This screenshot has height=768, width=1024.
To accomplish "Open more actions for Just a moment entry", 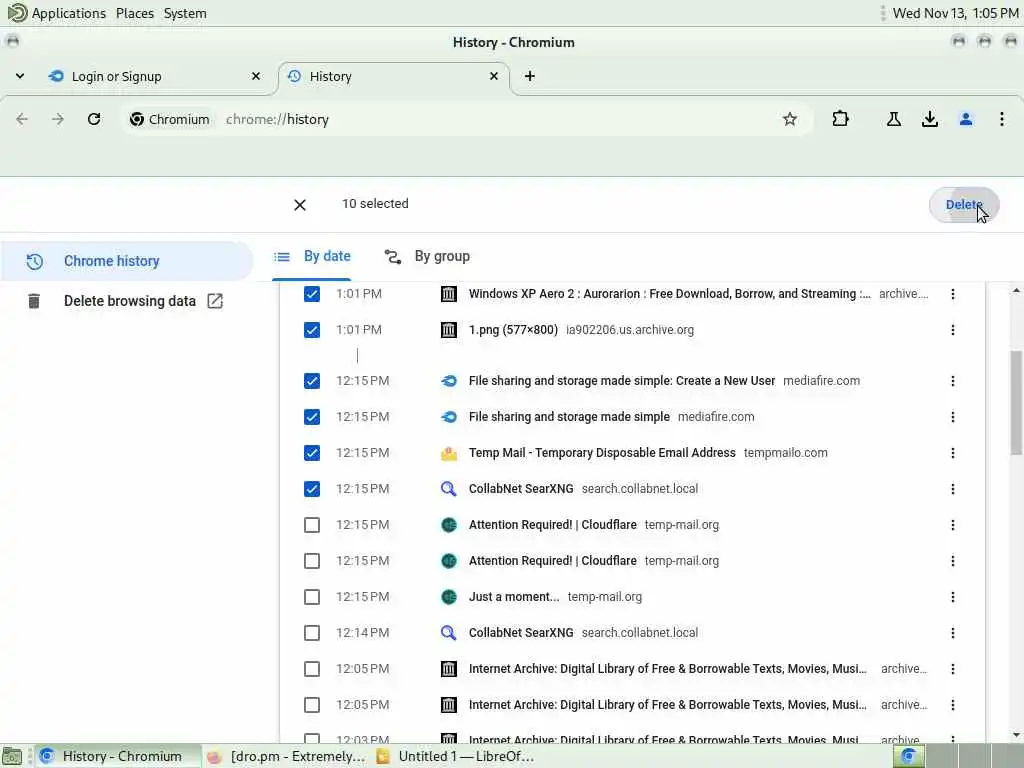I will click(953, 597).
